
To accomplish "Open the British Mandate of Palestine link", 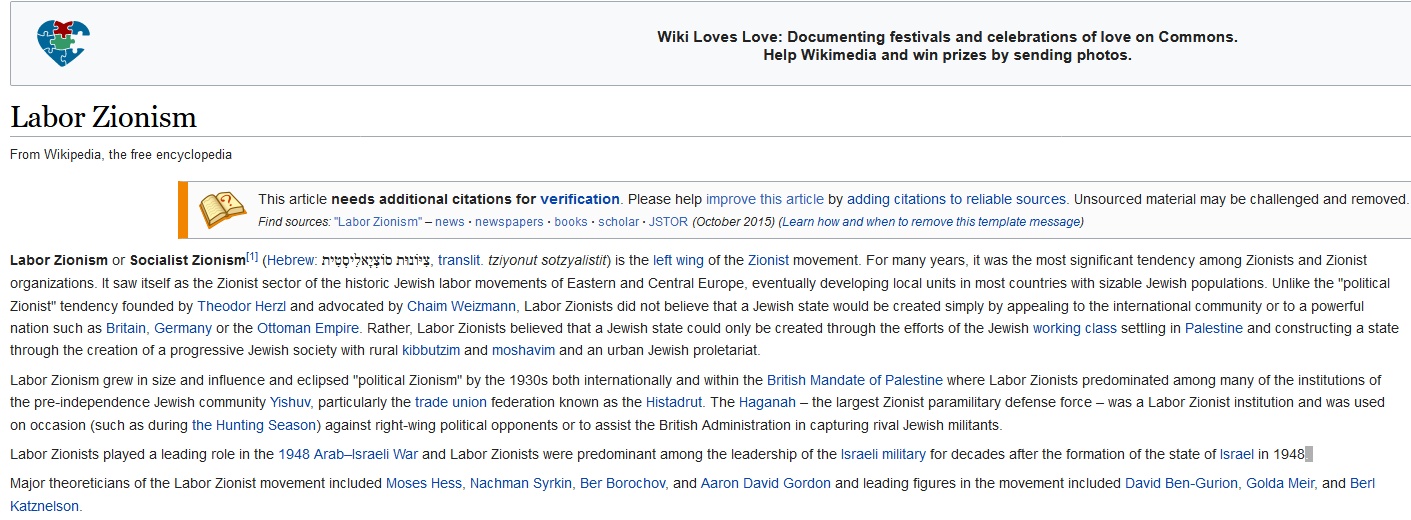I will (855, 380).
